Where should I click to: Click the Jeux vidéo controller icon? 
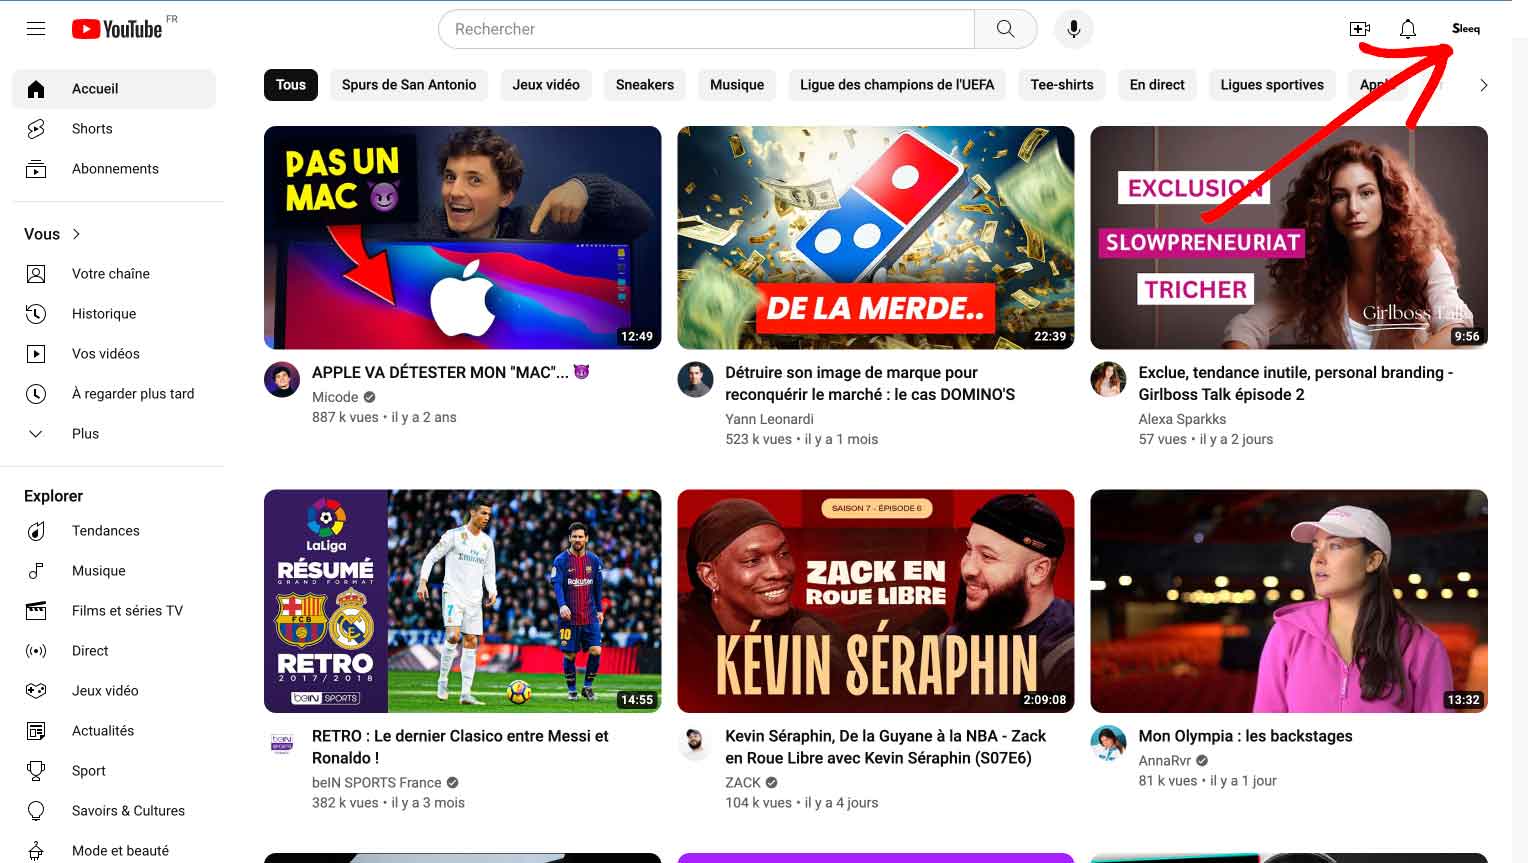36,691
